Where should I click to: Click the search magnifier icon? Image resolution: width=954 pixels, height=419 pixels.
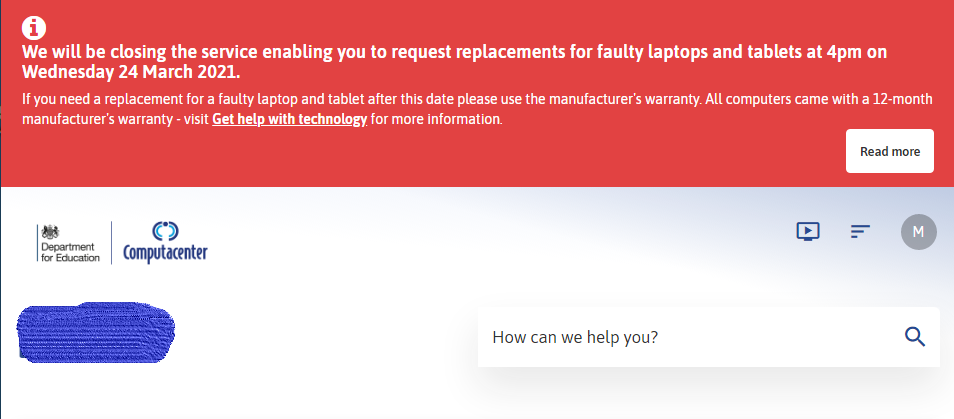click(x=914, y=336)
